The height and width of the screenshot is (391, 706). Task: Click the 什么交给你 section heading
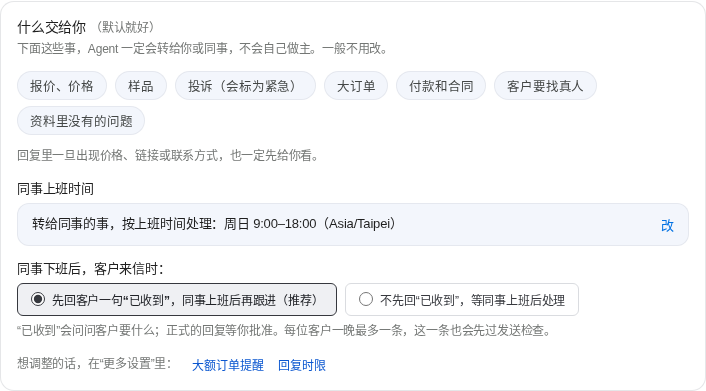(x=51, y=27)
